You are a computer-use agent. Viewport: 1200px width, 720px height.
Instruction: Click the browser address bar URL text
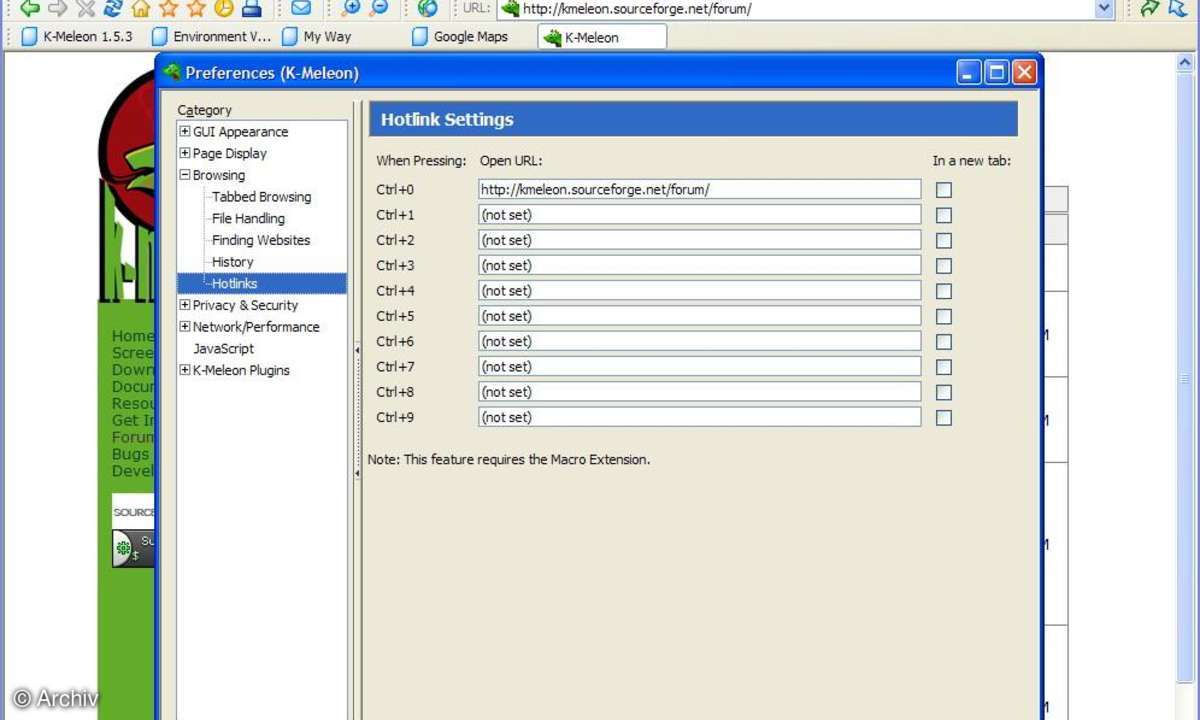click(637, 9)
